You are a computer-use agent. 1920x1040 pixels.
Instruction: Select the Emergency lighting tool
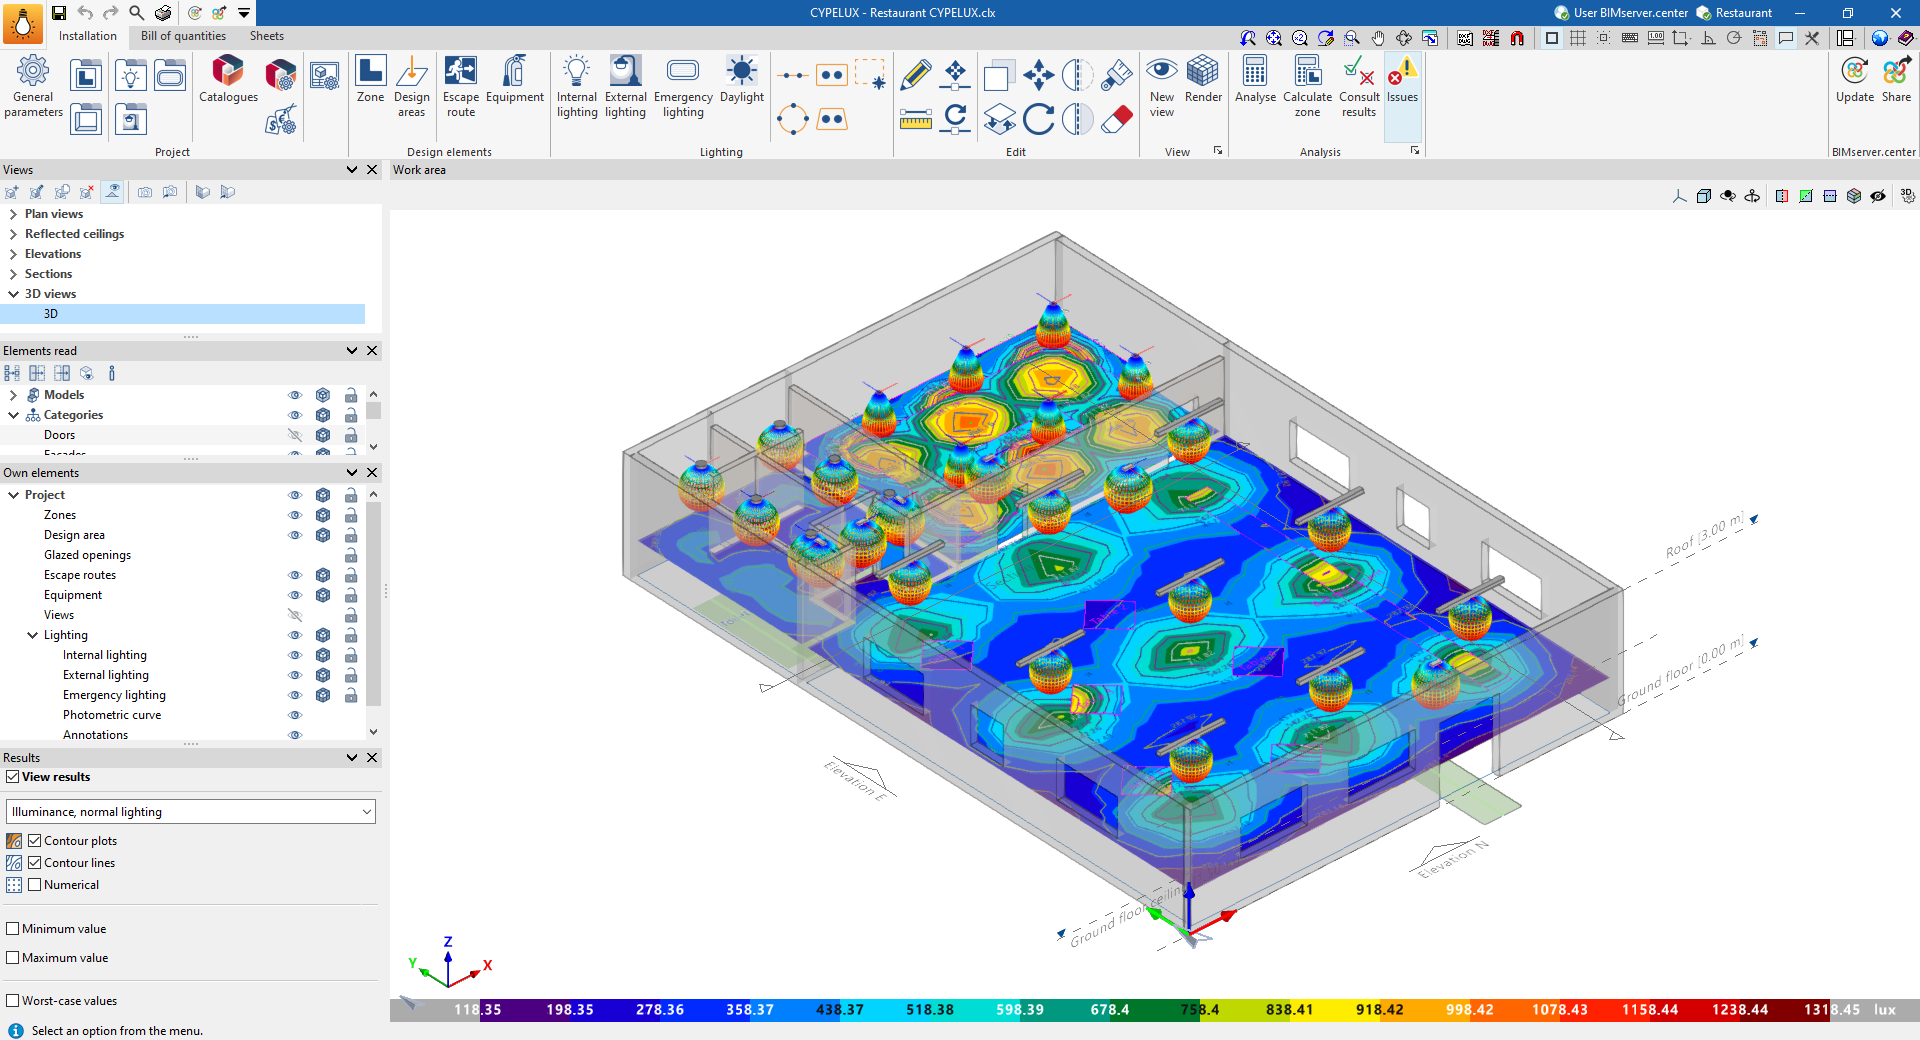tap(683, 86)
